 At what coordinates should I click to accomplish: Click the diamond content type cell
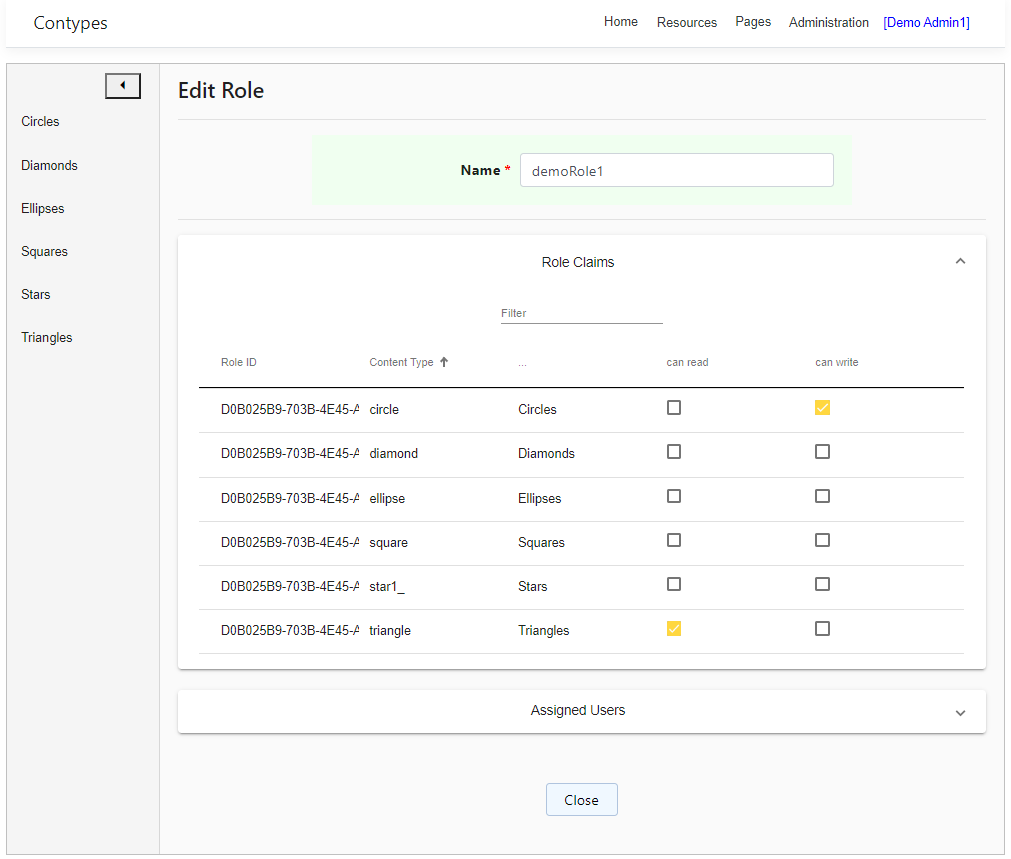393,453
